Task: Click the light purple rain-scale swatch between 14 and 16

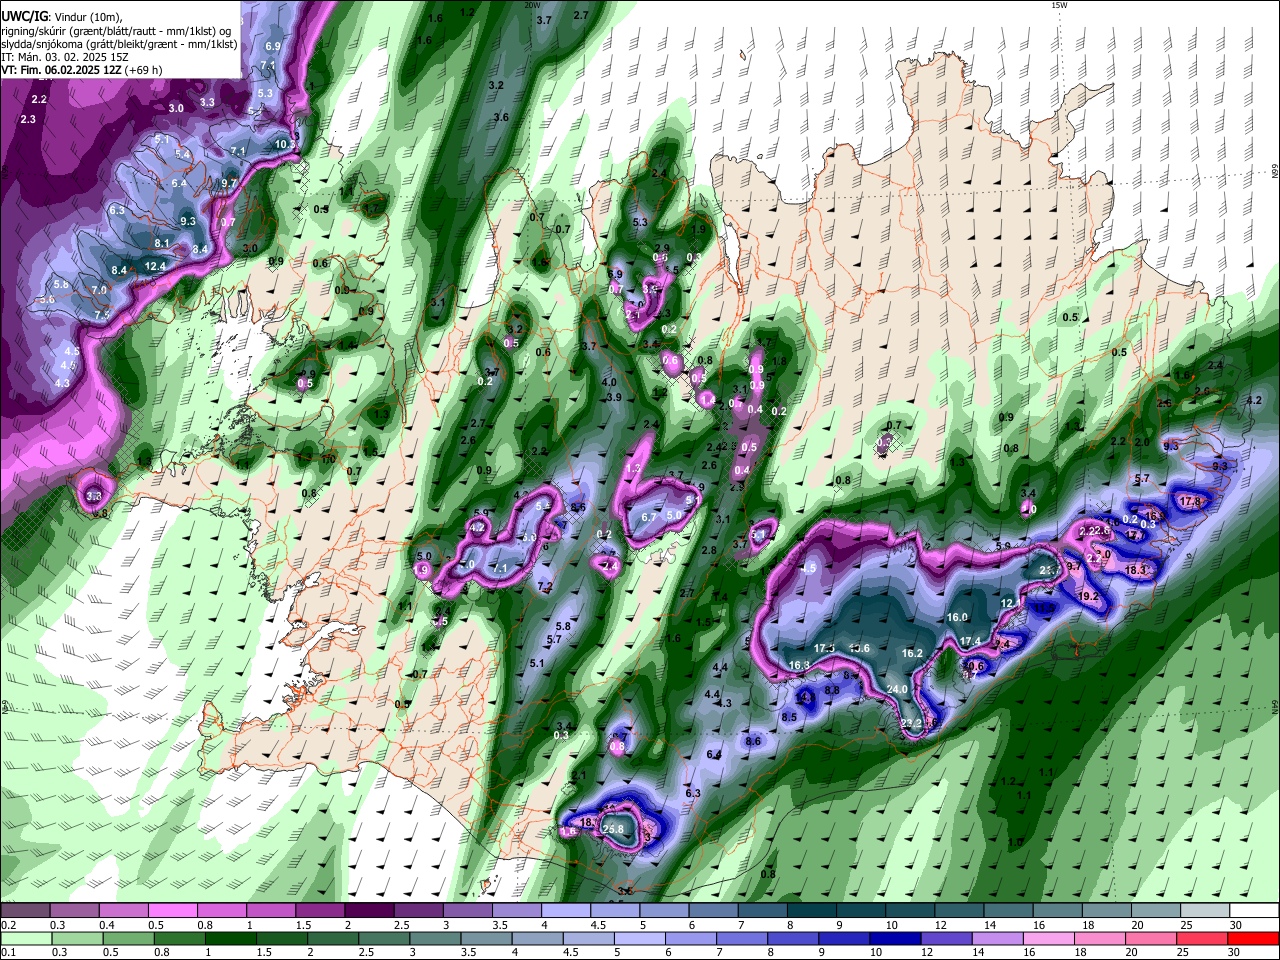Action: click(x=998, y=938)
